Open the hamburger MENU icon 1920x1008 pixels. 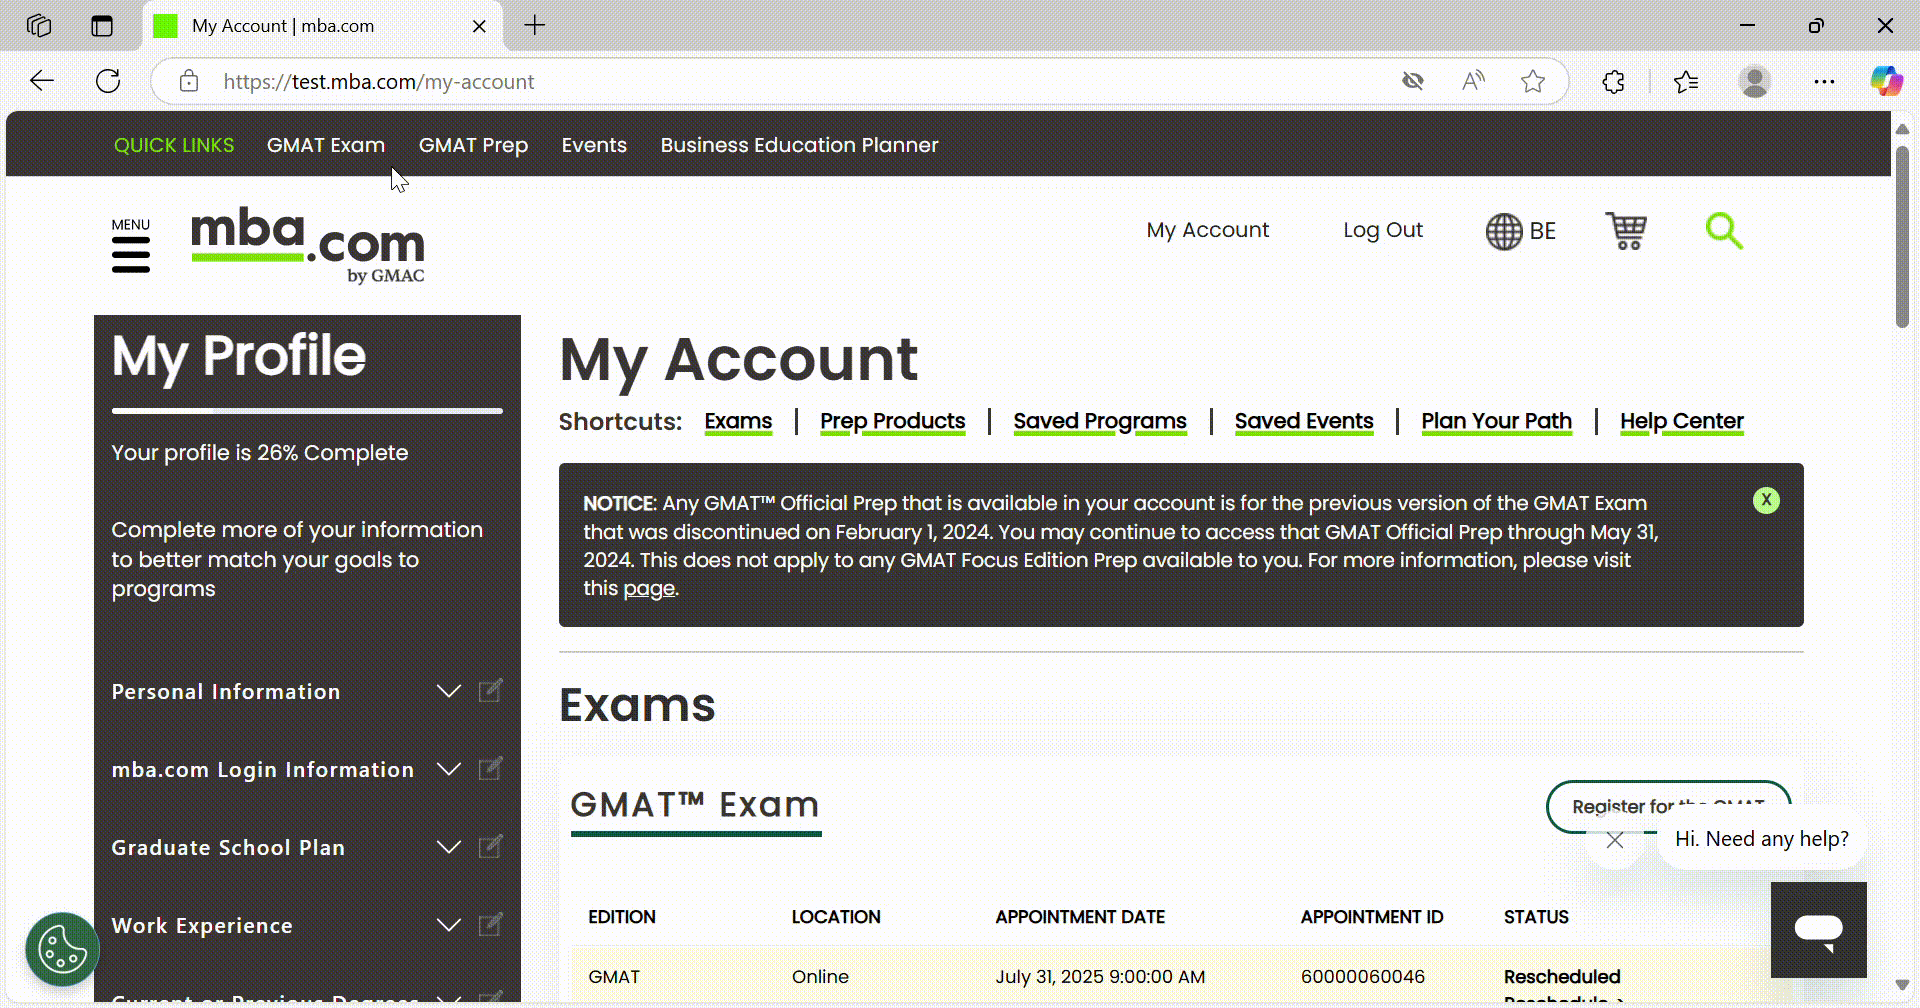(131, 246)
